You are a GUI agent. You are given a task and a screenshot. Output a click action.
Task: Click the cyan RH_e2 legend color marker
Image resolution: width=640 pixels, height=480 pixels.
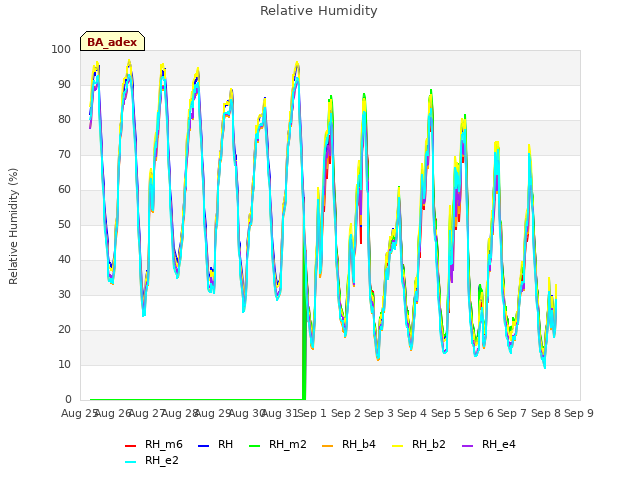[x=130, y=462]
